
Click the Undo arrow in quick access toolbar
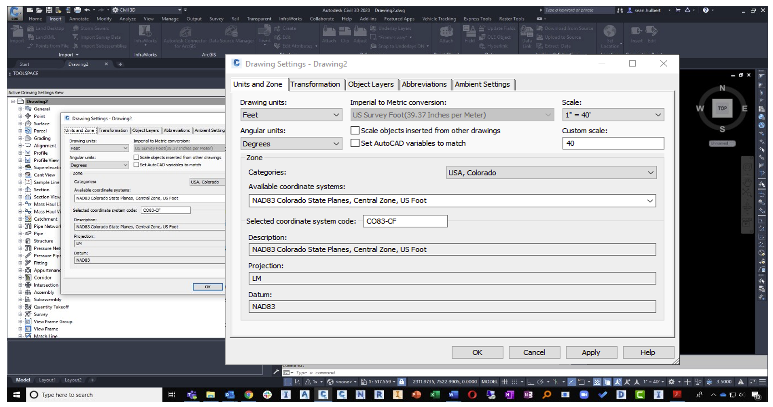click(87, 10)
